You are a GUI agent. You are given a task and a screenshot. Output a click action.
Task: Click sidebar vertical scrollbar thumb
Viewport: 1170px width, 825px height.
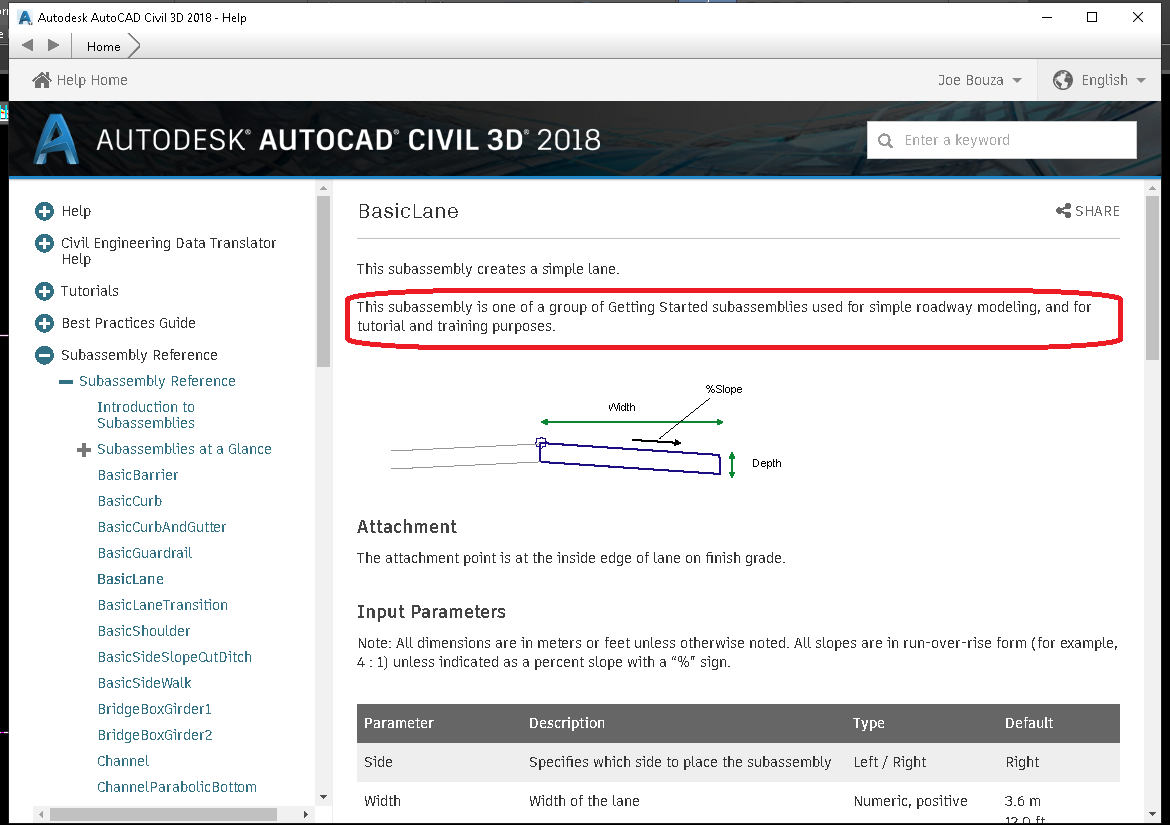click(x=323, y=281)
